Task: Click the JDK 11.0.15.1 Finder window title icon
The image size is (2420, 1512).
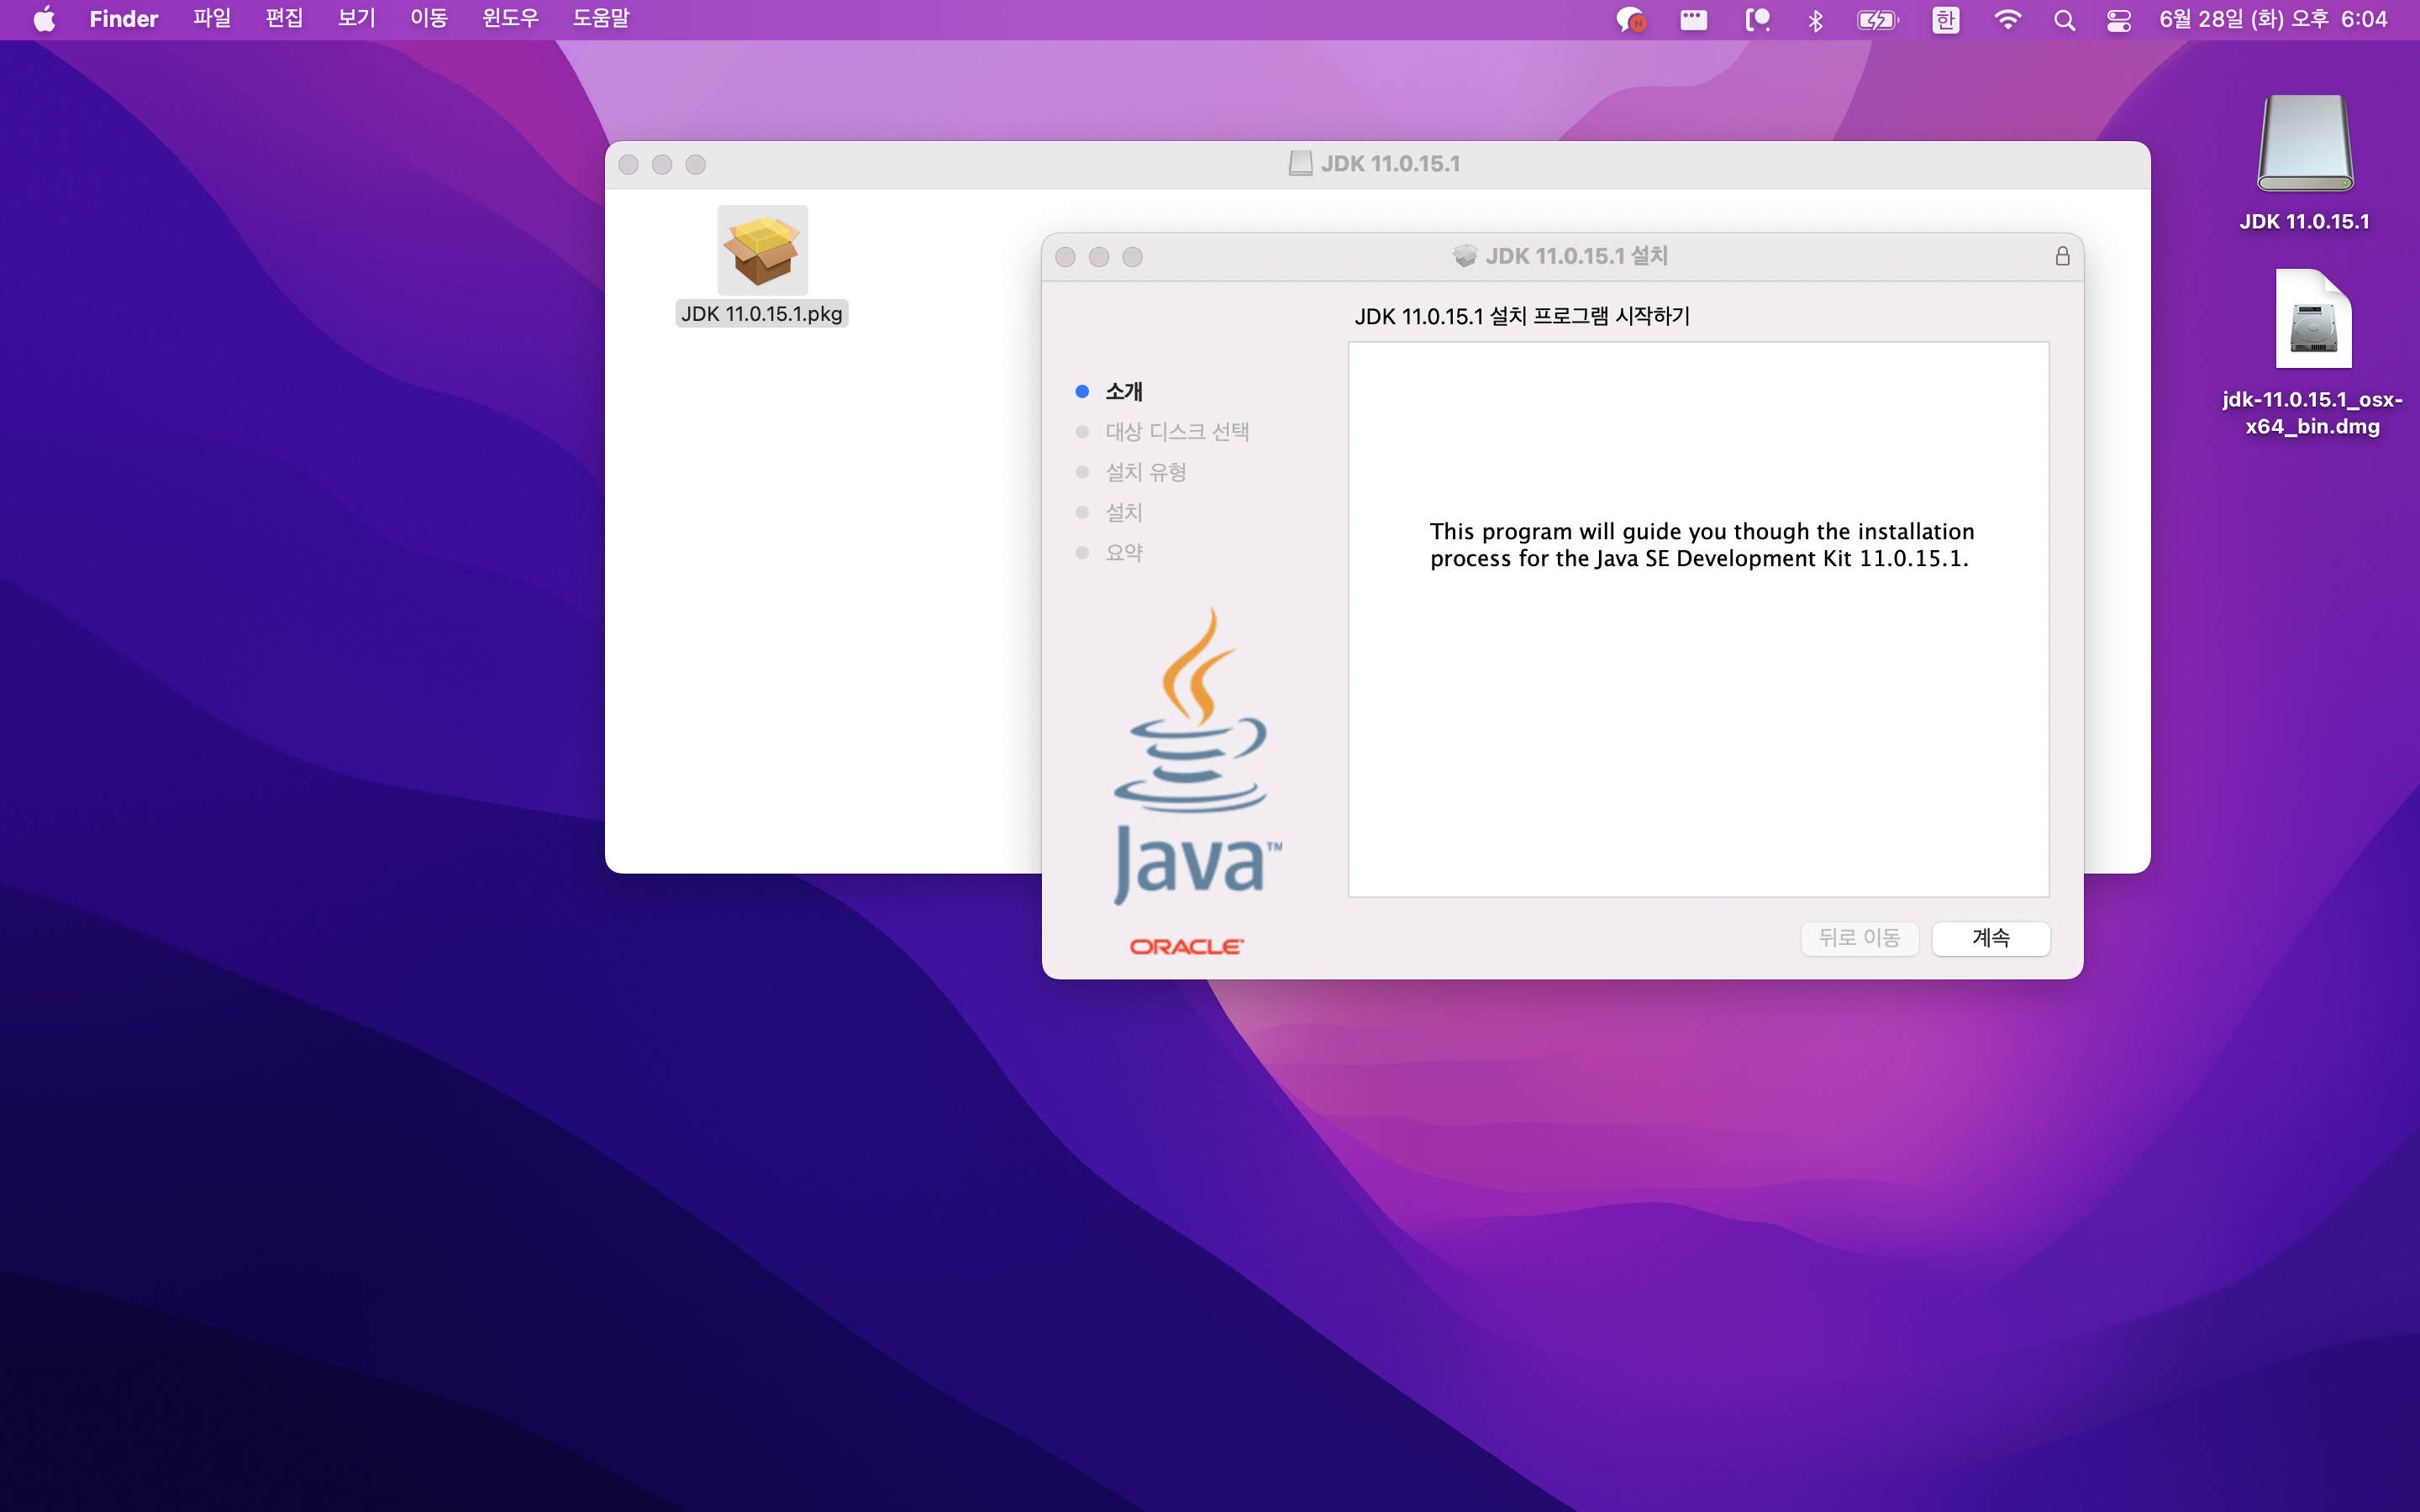Action: coord(1300,164)
